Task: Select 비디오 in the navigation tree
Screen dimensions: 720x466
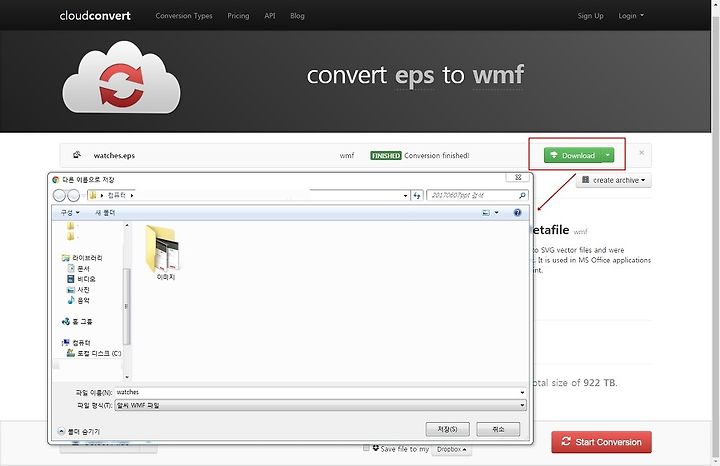Action: 81,279
